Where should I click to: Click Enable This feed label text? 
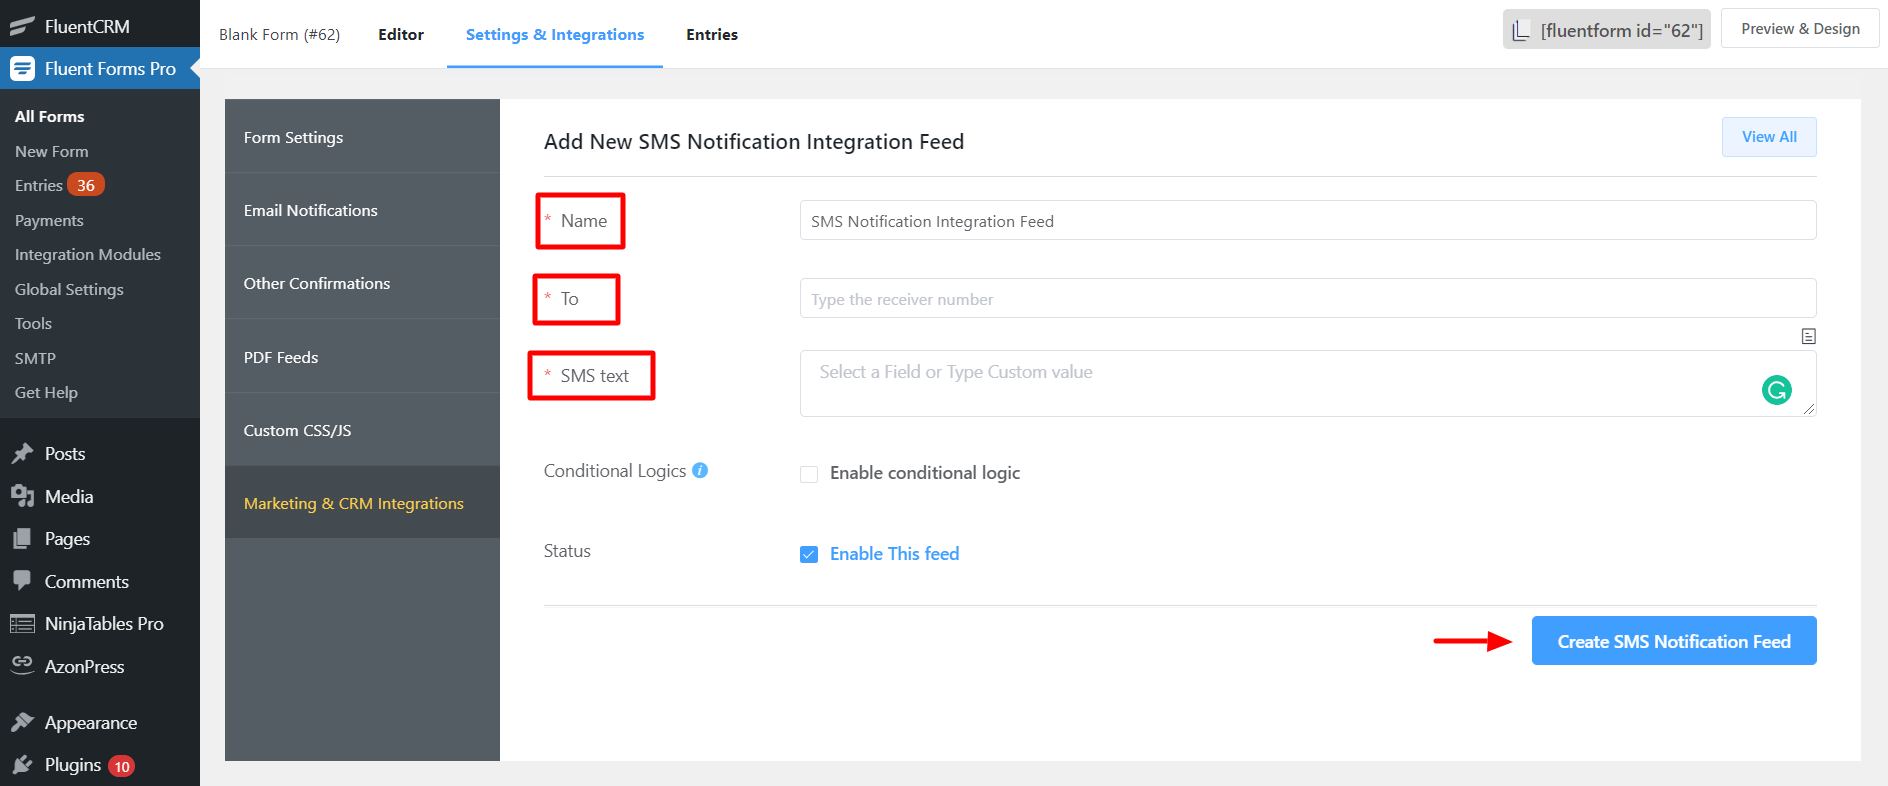tap(894, 554)
